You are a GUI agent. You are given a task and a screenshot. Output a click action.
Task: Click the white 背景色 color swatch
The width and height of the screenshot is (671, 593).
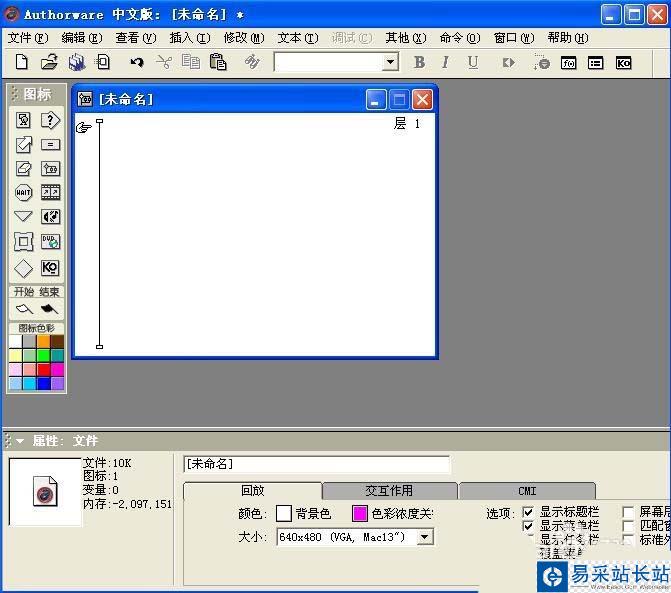click(x=284, y=513)
